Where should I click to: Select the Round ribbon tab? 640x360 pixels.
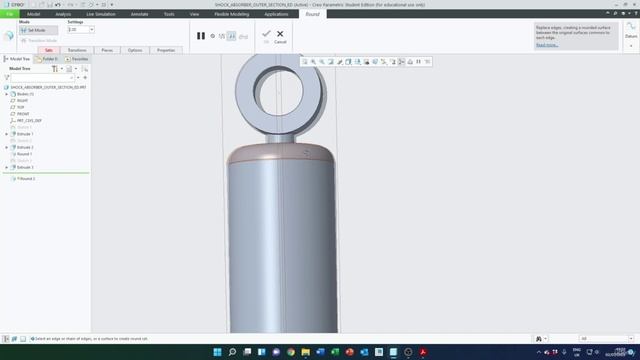point(313,14)
